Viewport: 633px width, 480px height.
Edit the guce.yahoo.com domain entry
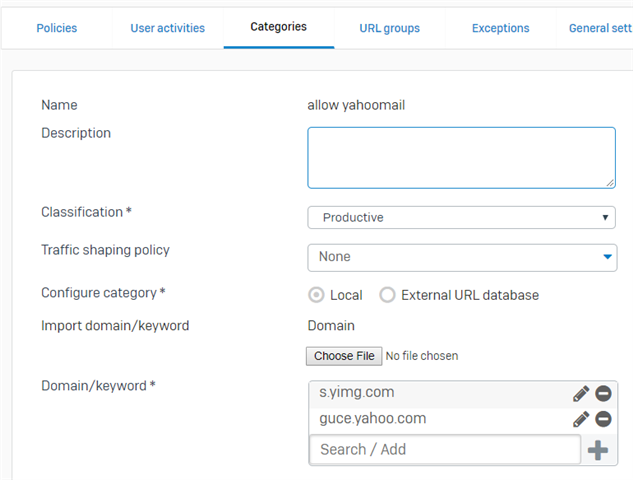coord(581,419)
